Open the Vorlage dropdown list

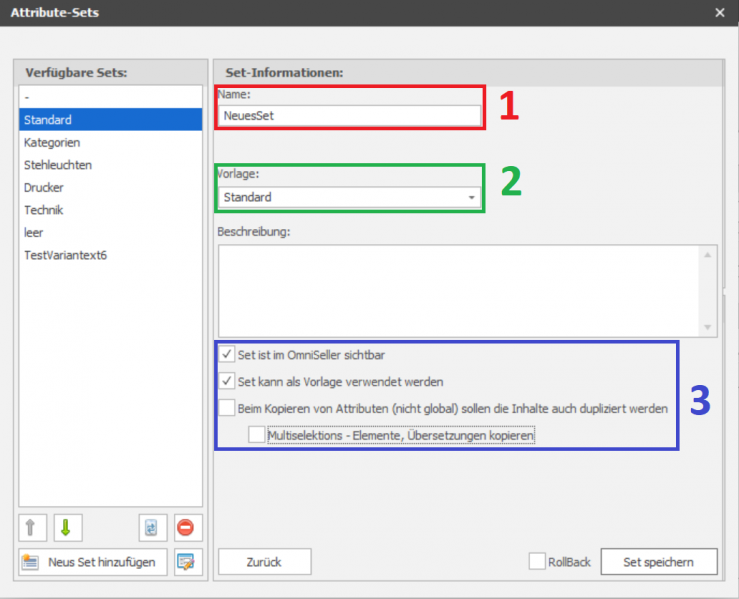coord(471,198)
